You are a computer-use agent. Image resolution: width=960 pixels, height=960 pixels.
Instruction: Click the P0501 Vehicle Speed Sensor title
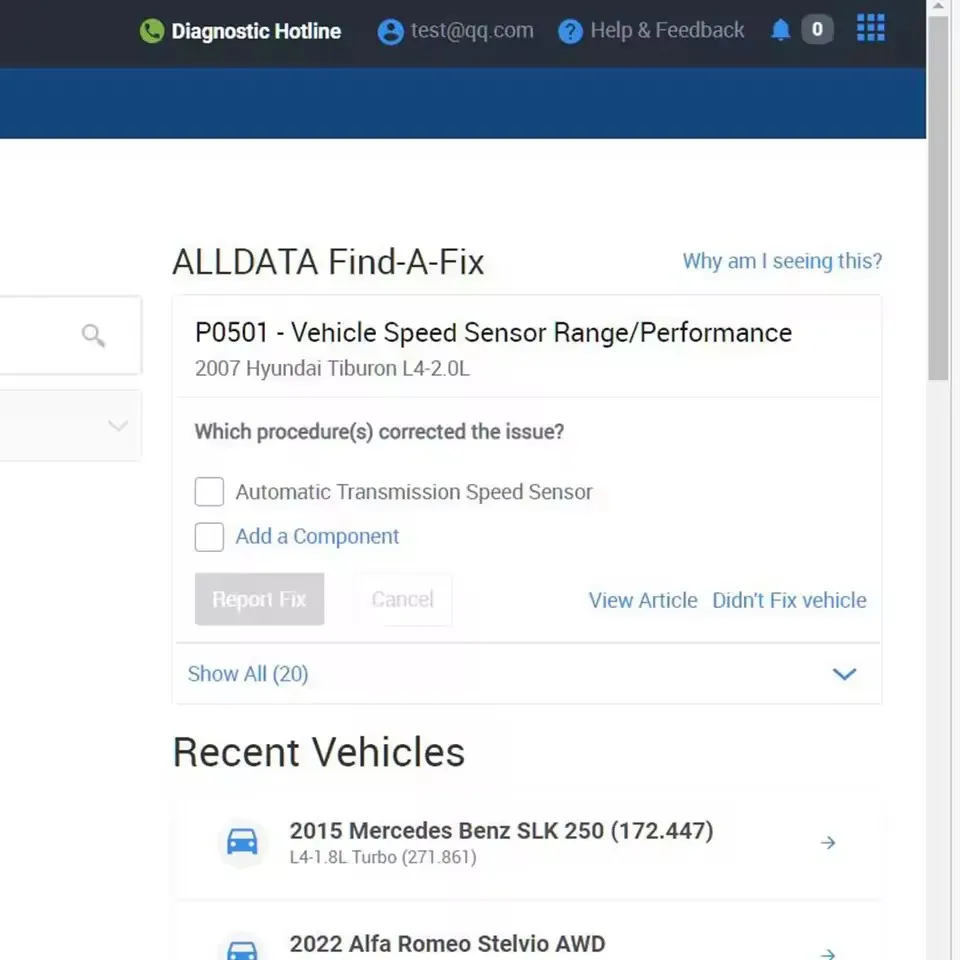pos(493,332)
